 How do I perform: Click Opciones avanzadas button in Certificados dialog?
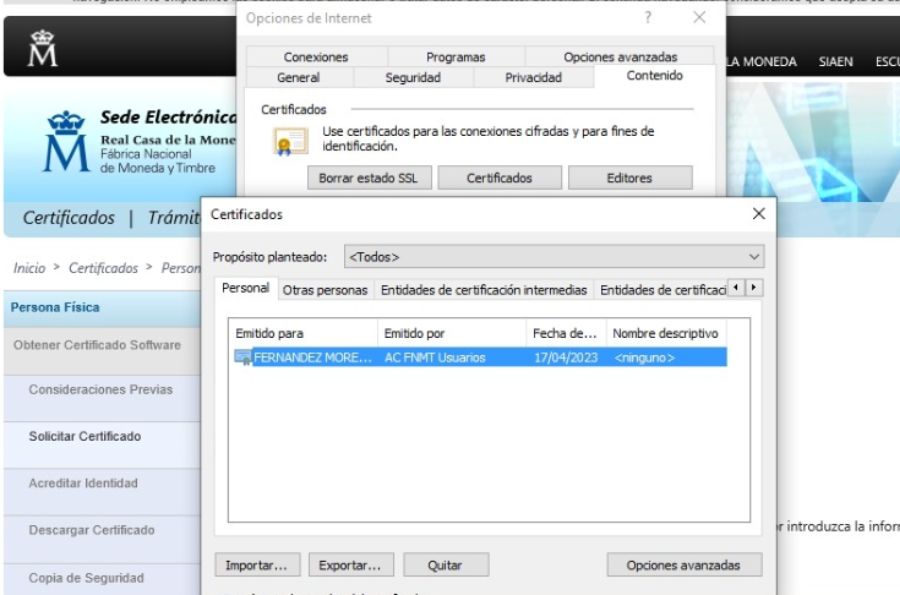click(x=684, y=565)
